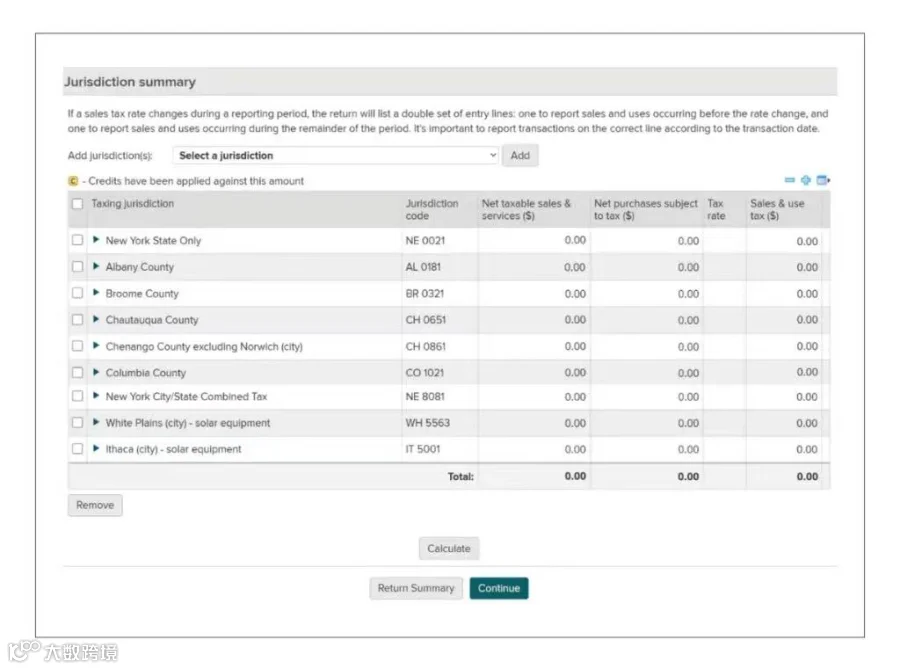Click the Jurisdiction summary heading
The width and height of the screenshot is (900, 669).
[130, 82]
